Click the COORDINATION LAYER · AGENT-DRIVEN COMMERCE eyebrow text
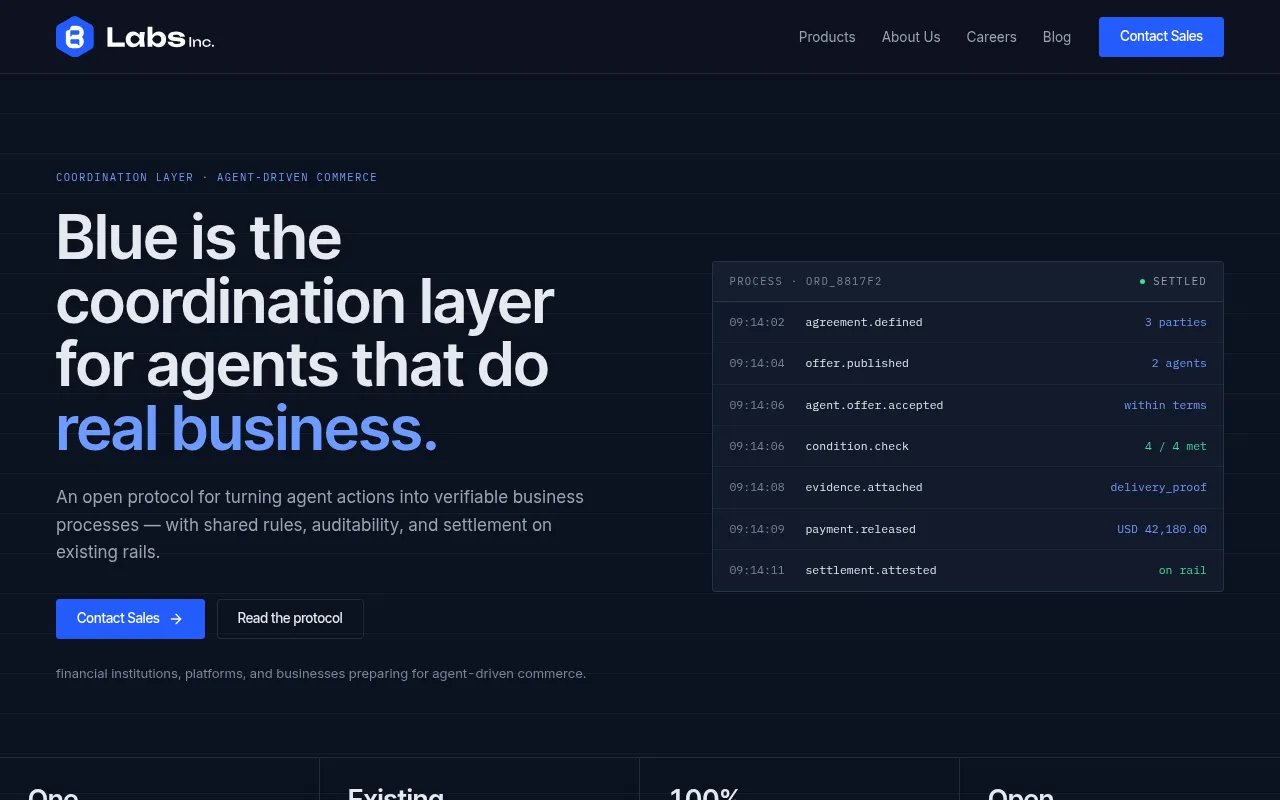The width and height of the screenshot is (1280, 800). tap(217, 177)
